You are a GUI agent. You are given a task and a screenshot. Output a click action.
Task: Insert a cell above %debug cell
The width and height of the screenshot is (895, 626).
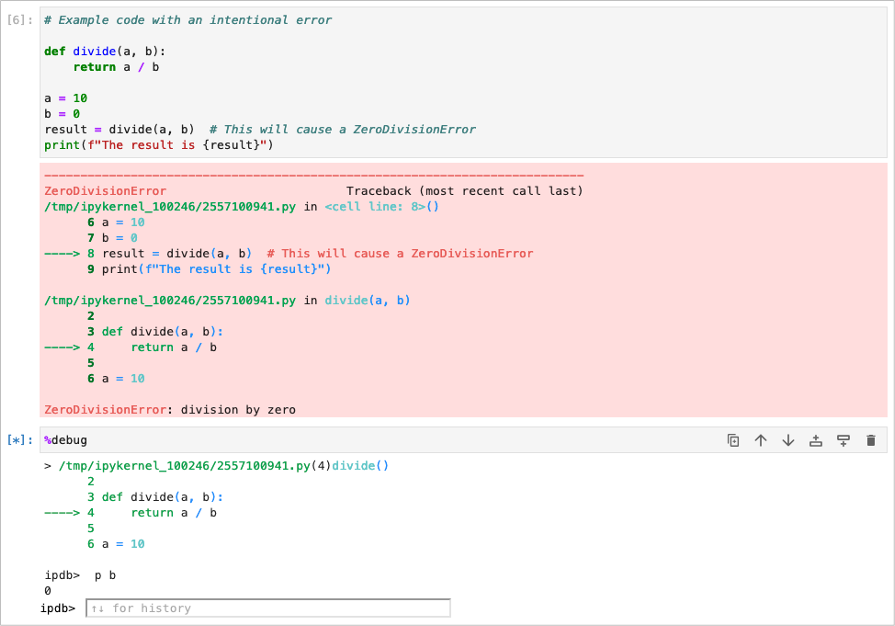tap(815, 440)
